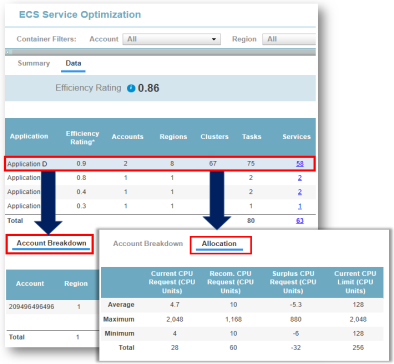394x364 pixels.
Task: Select the Maximum row label
Action: click(x=119, y=319)
